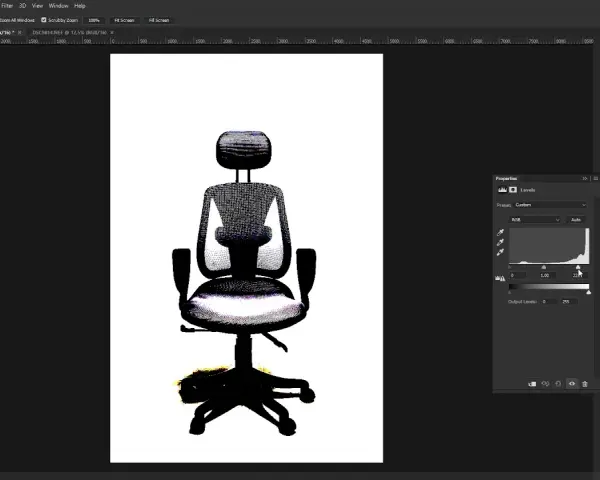600x480 pixels.
Task: Click the Fit Screen button
Action: pos(124,20)
